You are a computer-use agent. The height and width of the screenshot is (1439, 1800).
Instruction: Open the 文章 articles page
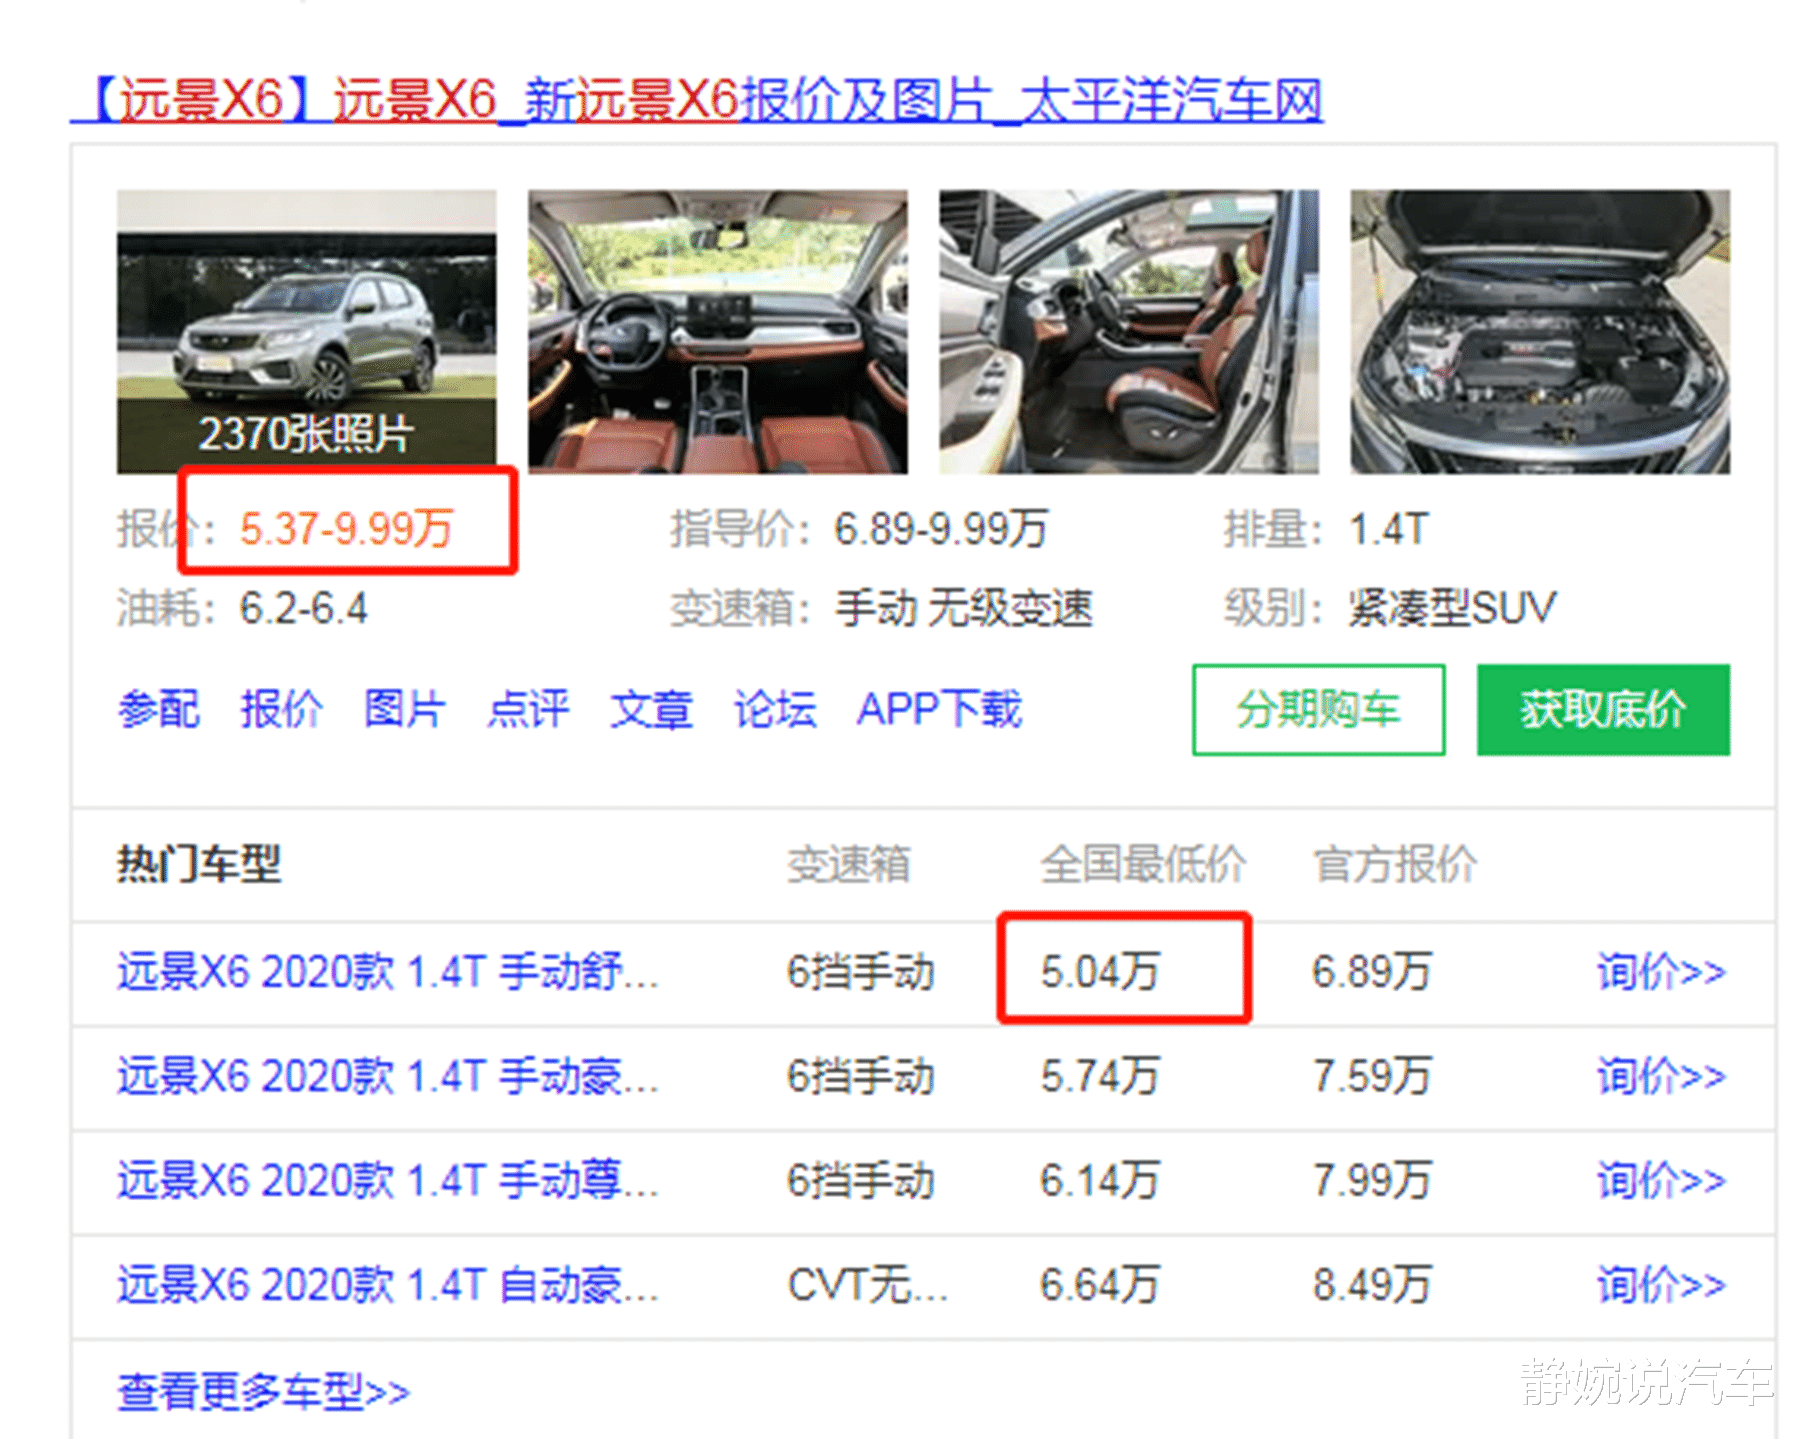(650, 710)
